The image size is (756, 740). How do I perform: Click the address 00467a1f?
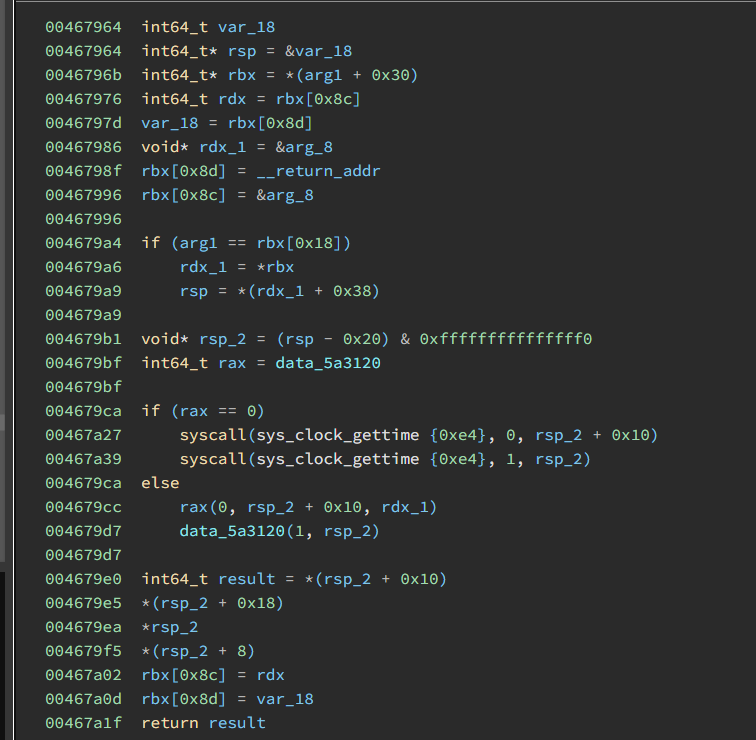[83, 723]
